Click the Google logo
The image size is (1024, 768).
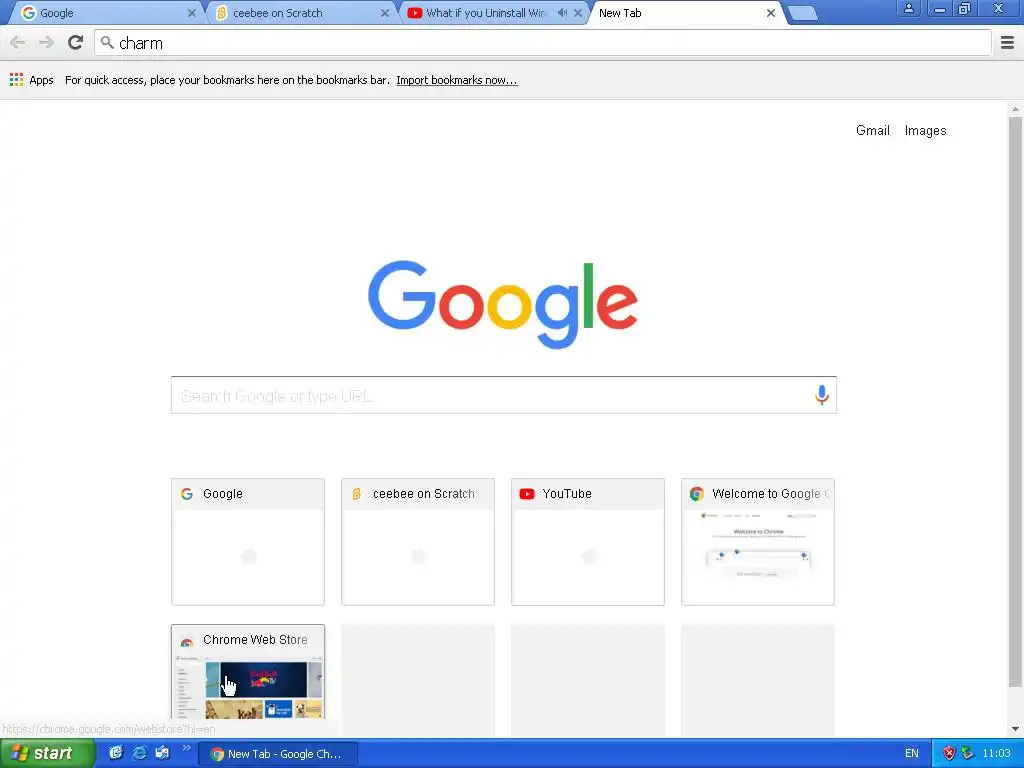[503, 304]
